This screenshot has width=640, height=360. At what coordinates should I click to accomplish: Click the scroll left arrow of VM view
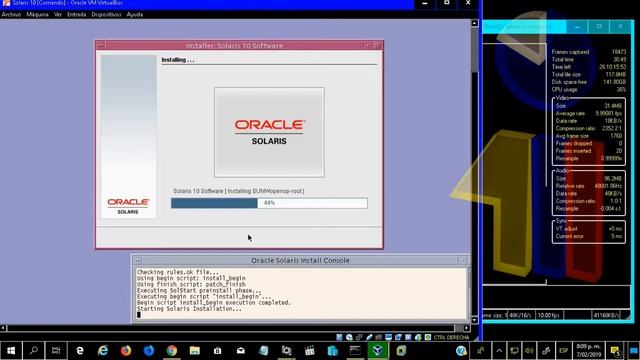click(3, 328)
